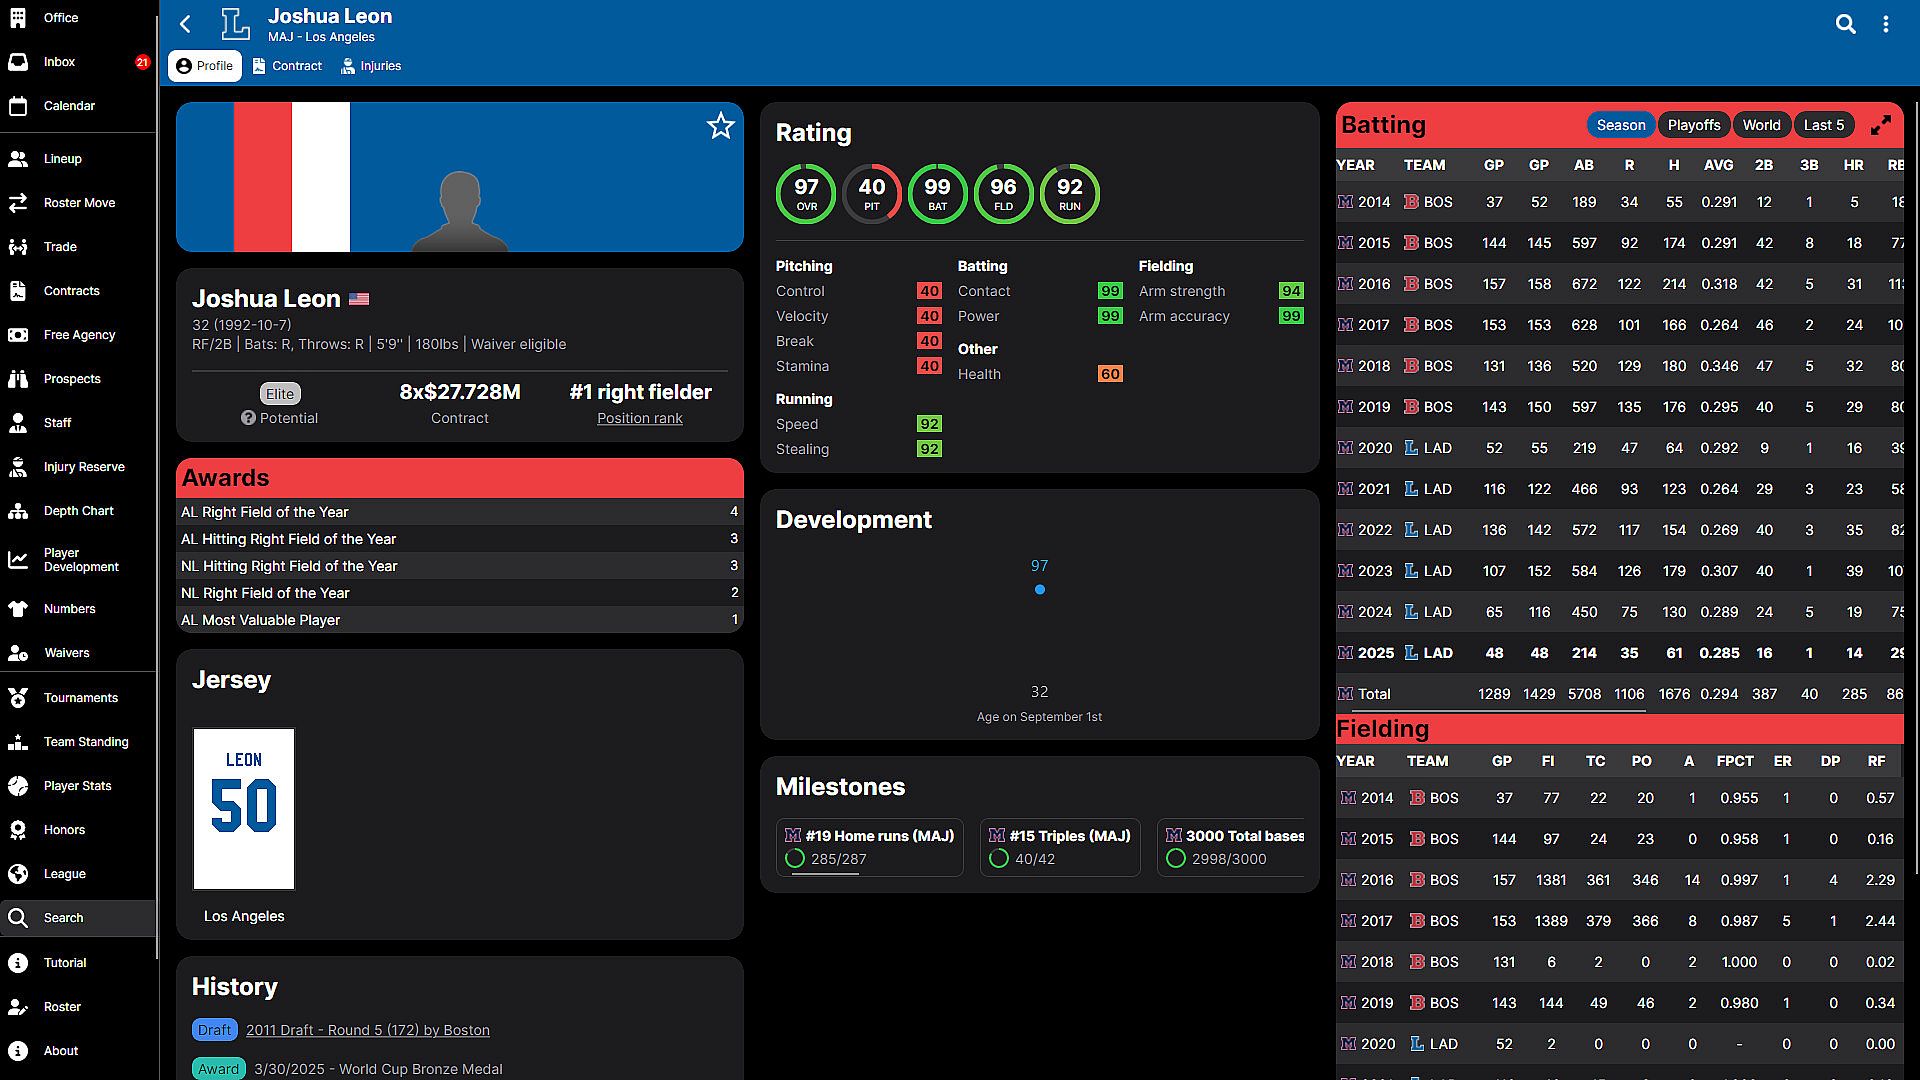
Task: Open the Injuries tab
Action: [371, 66]
